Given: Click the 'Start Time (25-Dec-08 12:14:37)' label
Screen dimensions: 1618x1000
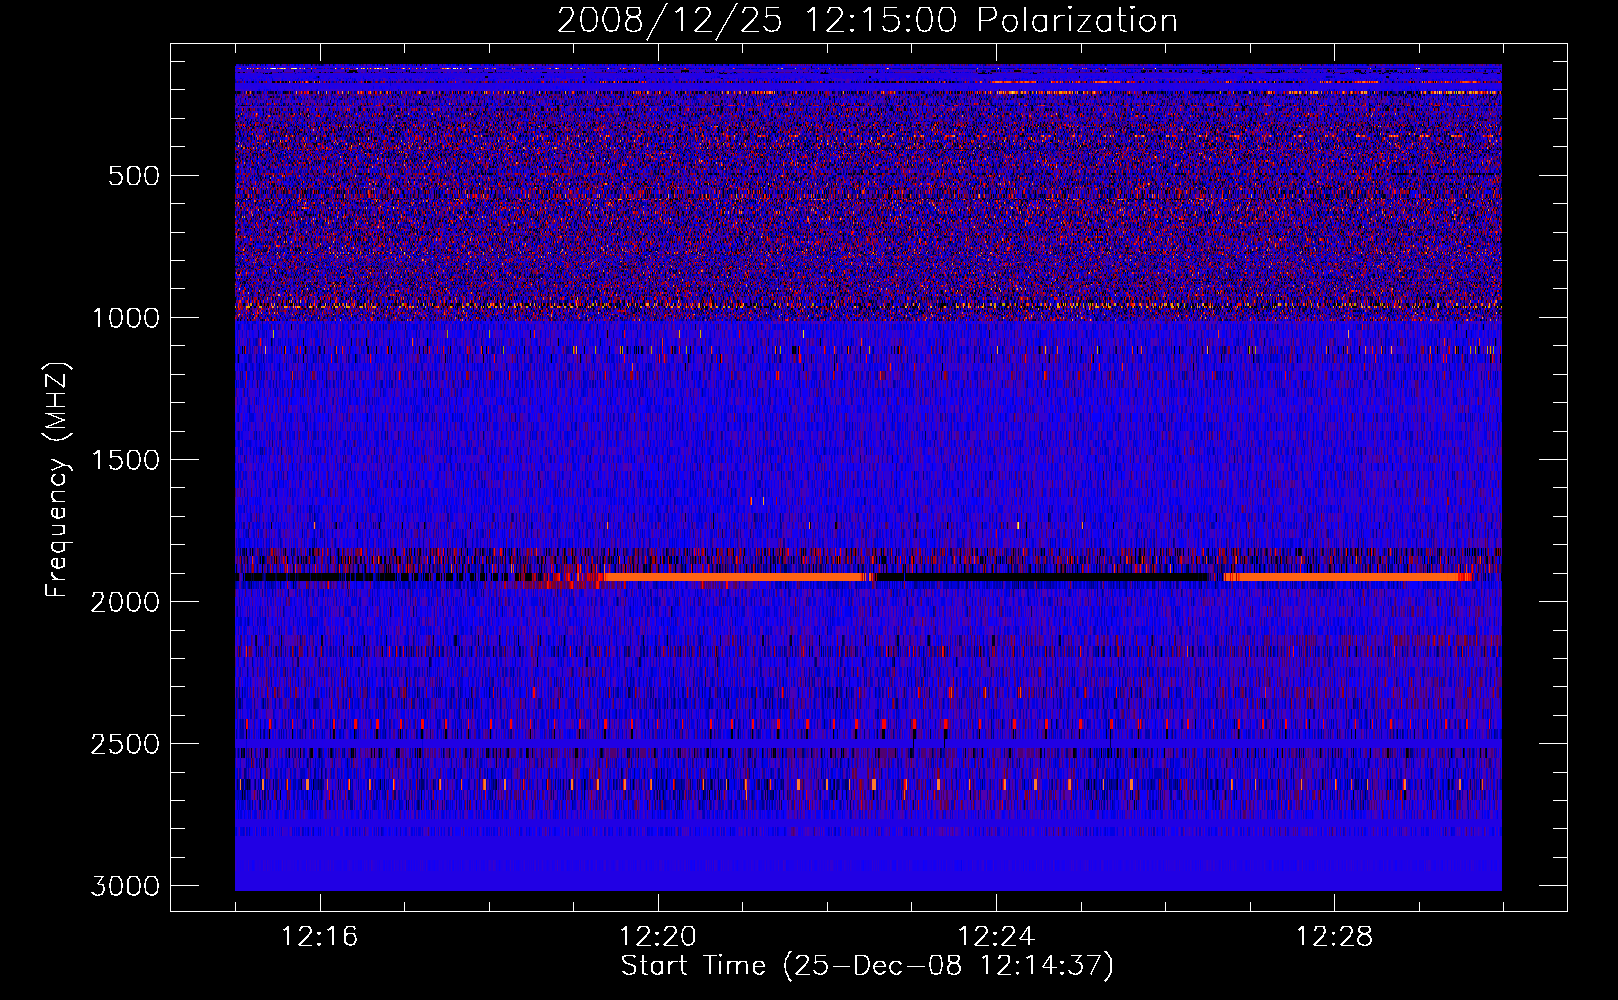Looking at the screenshot, I should (x=867, y=966).
